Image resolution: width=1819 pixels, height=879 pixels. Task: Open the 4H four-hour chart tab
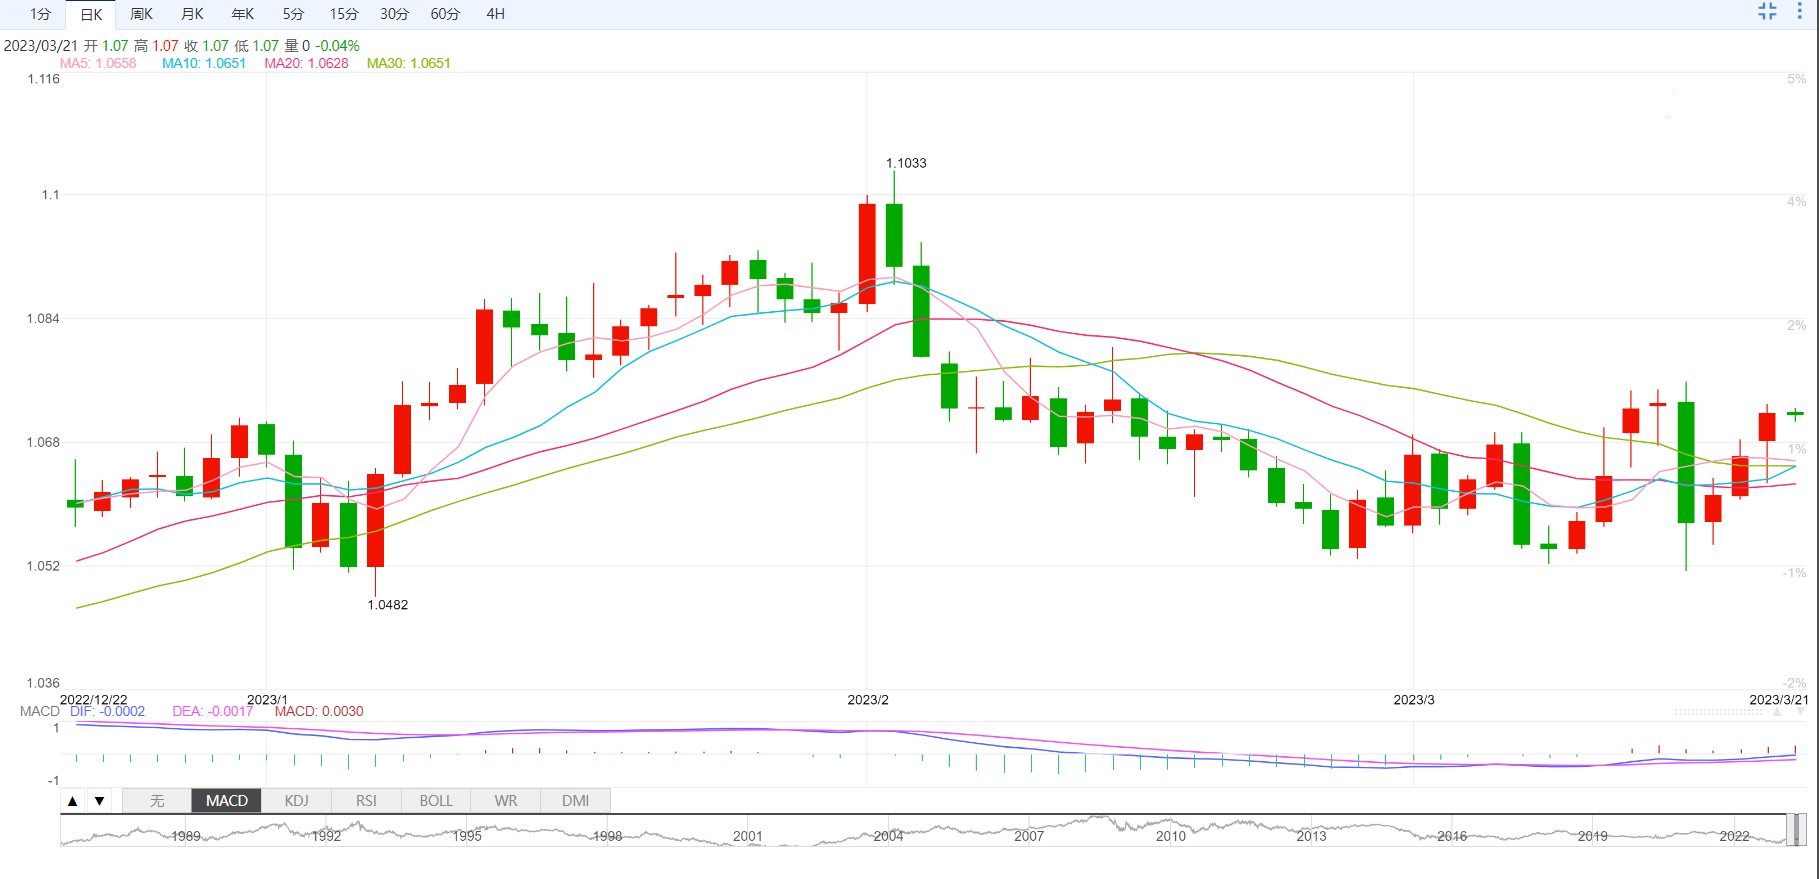(495, 14)
